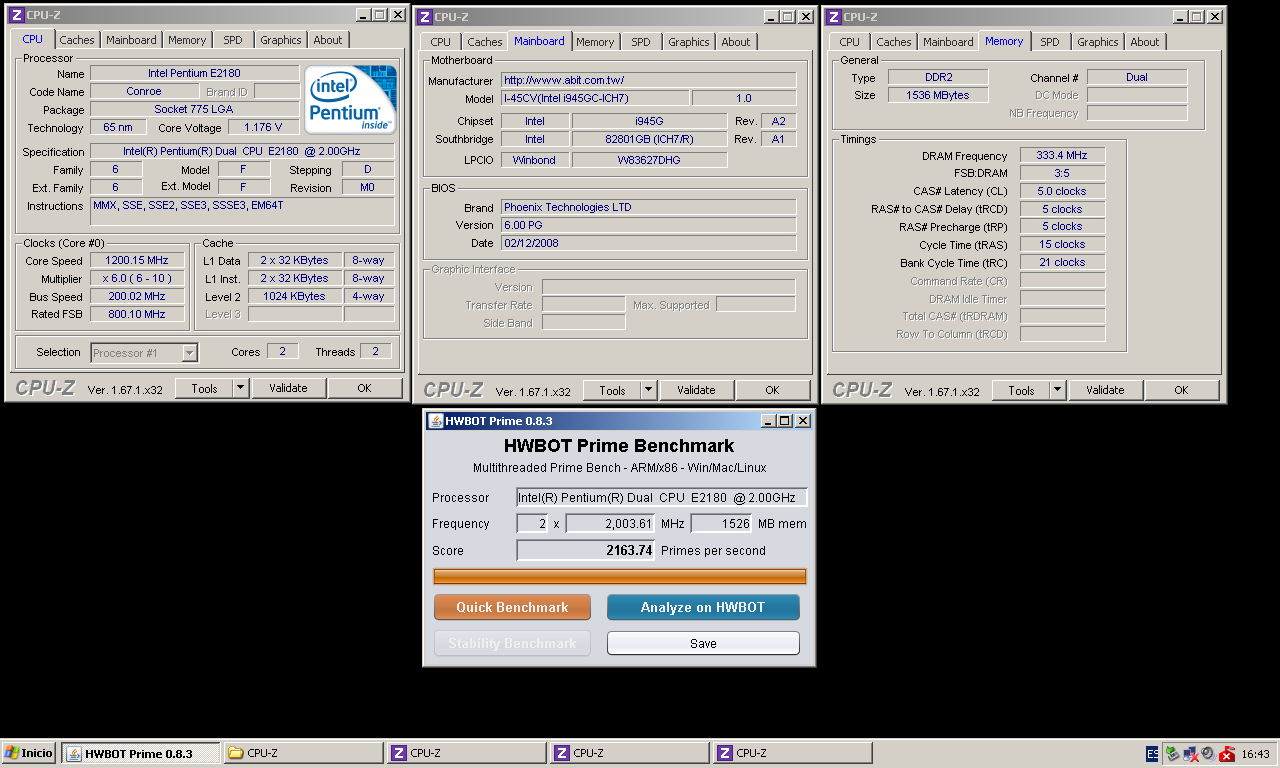Open the Tools dropdown arrow in the CPU window
This screenshot has height=768, width=1280.
click(x=240, y=388)
